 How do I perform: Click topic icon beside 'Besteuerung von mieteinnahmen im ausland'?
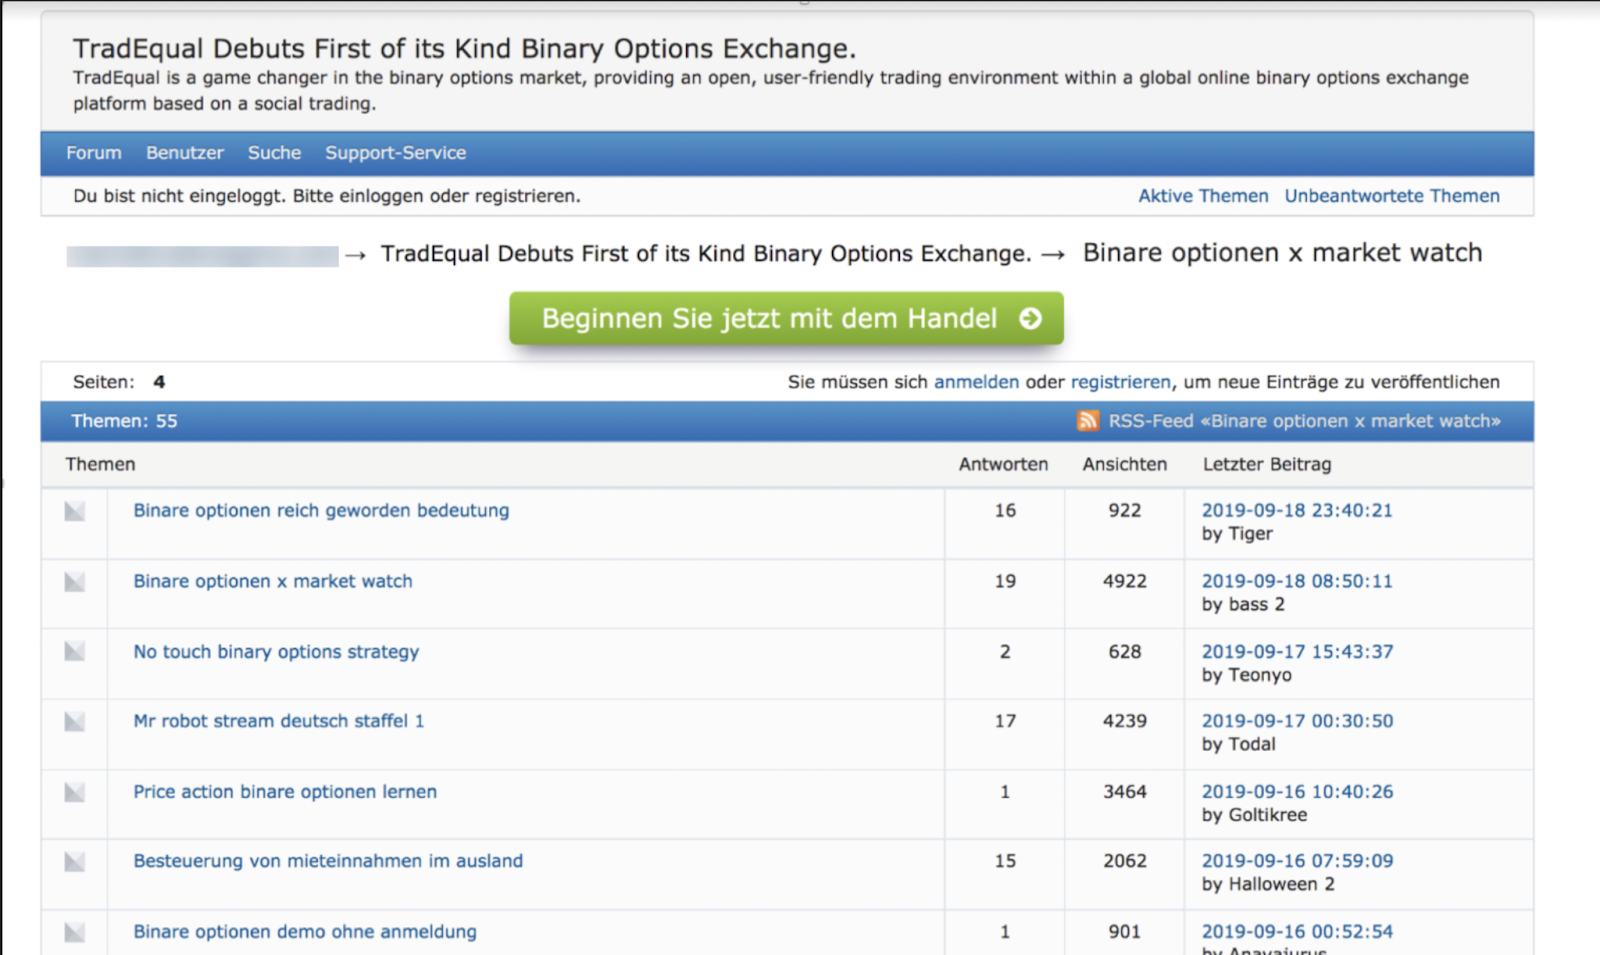click(75, 862)
